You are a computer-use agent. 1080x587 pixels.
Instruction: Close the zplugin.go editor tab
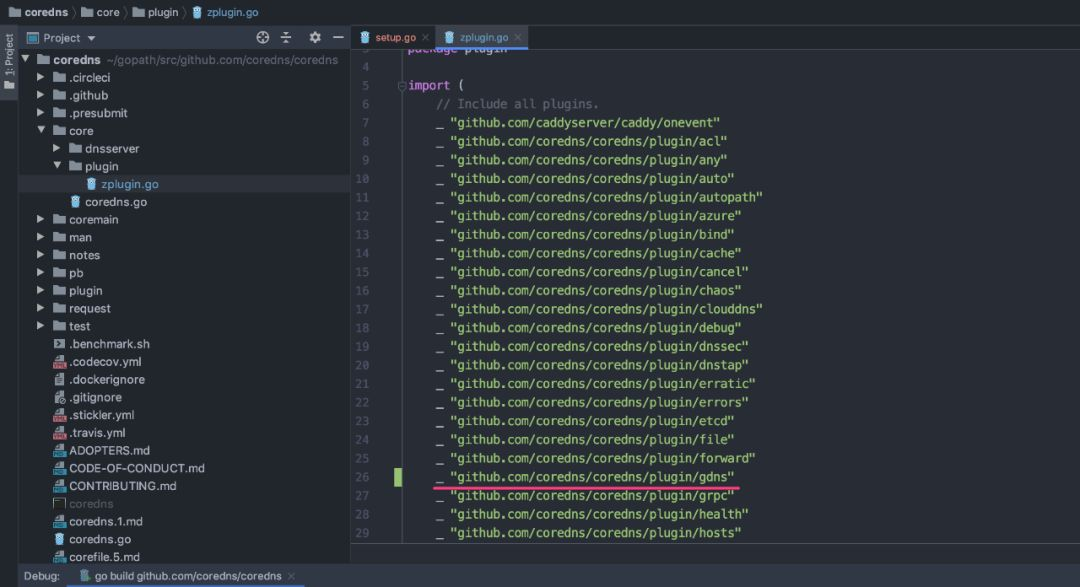coord(518,38)
